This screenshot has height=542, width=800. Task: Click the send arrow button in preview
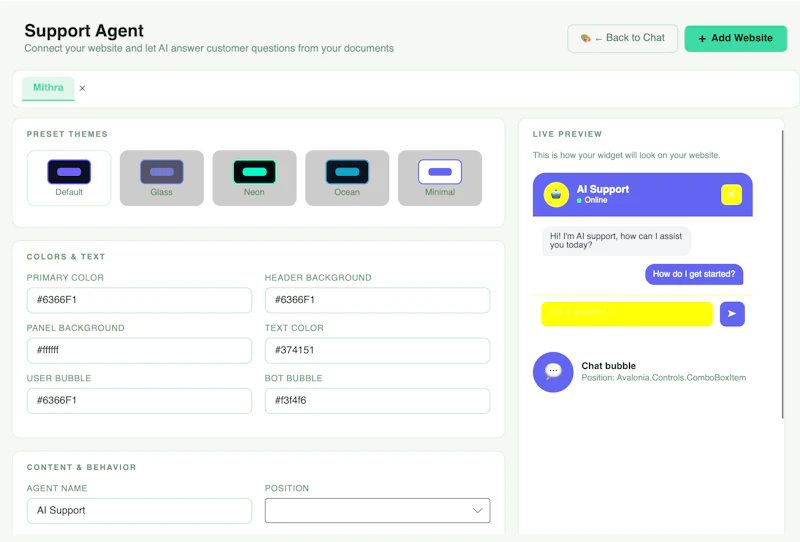732,314
